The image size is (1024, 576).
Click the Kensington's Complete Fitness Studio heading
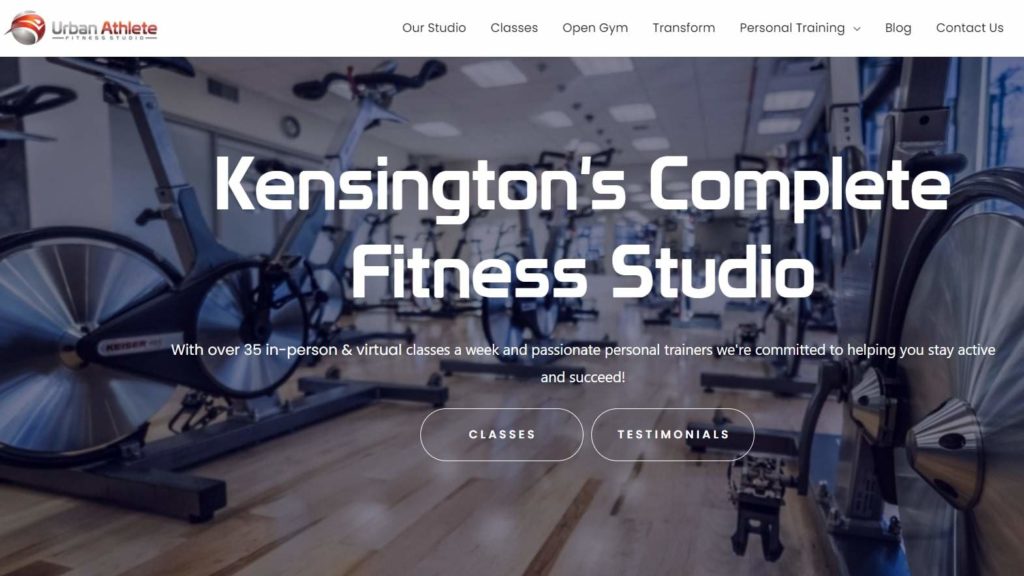point(582,229)
